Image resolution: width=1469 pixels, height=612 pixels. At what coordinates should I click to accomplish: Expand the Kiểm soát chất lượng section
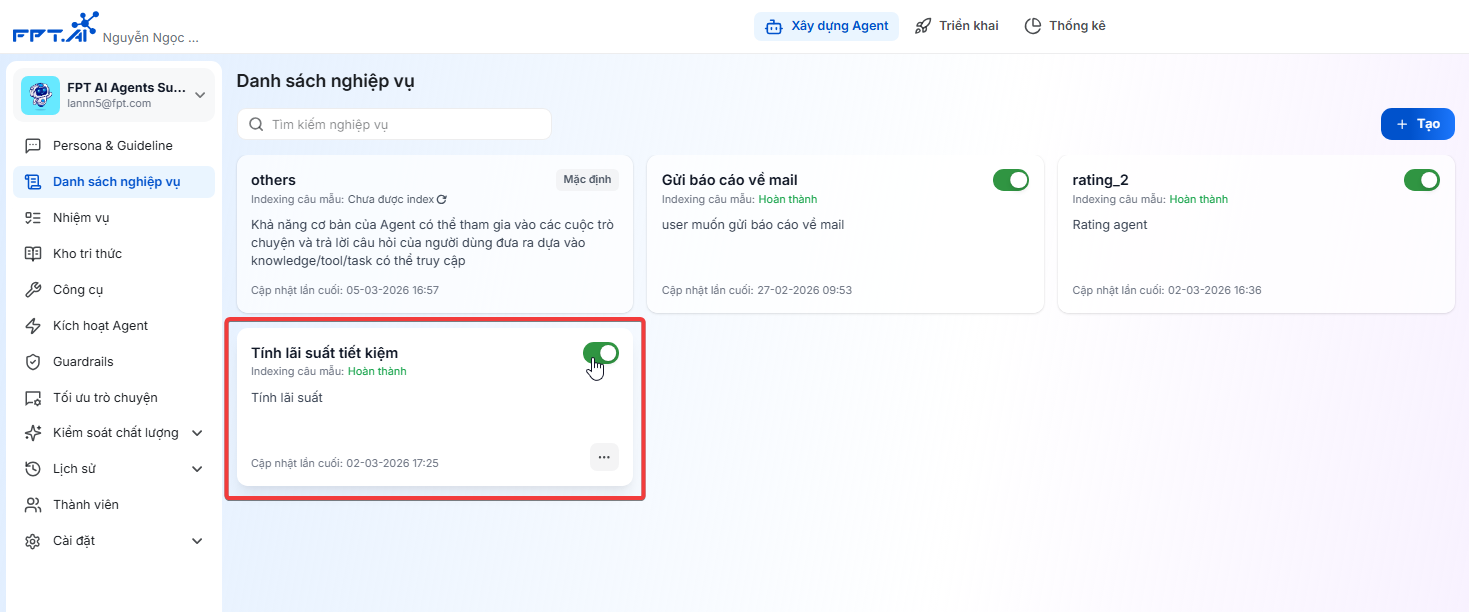pos(197,433)
